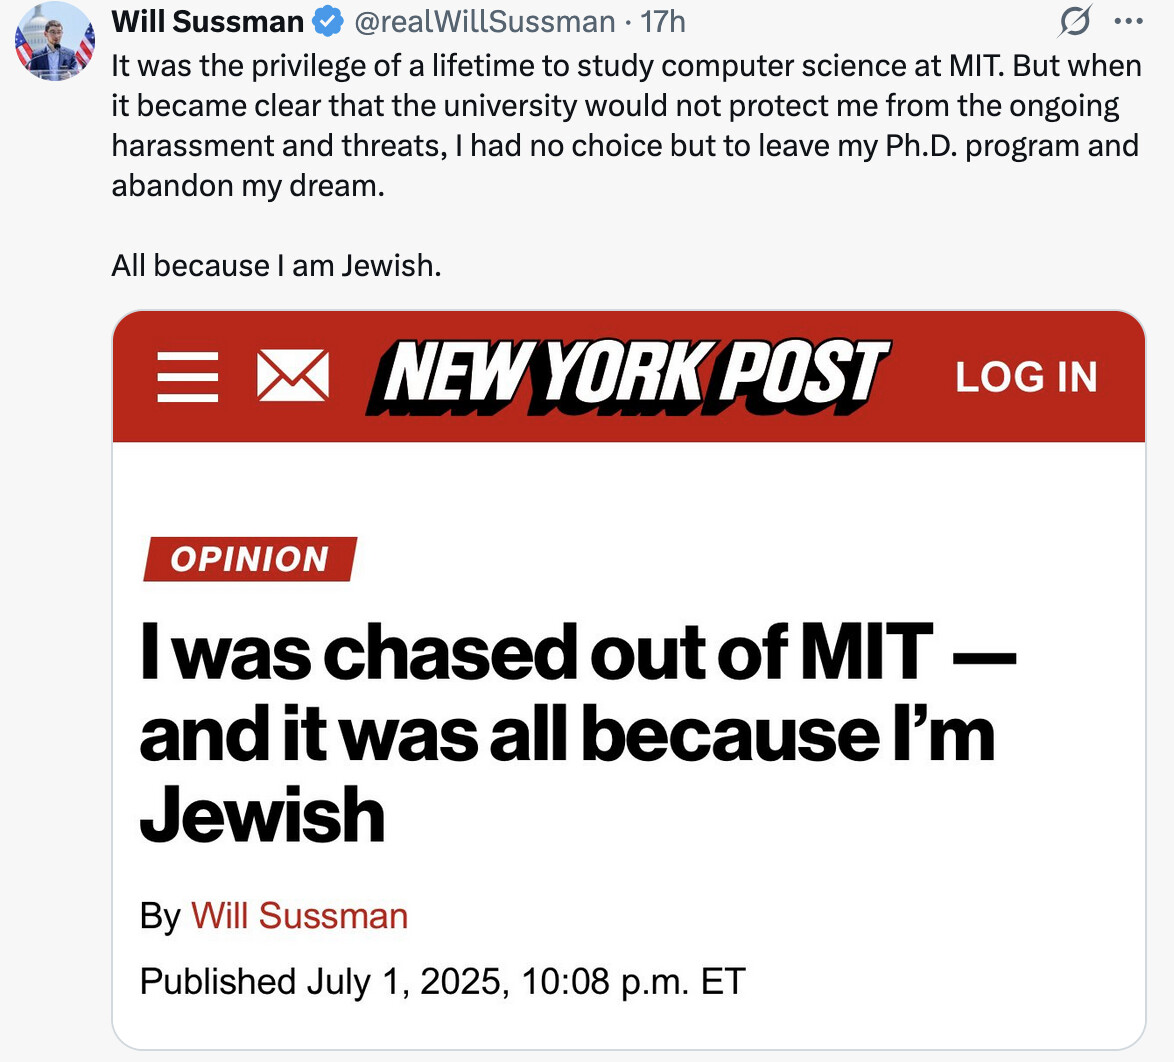
Task: Click the blue verified checkmark badge
Action: (327, 22)
